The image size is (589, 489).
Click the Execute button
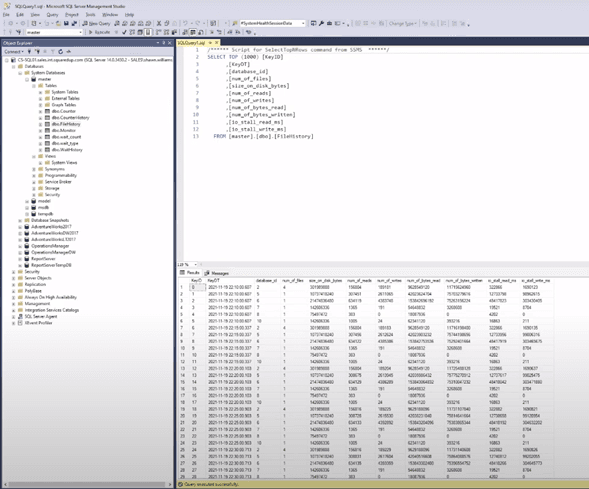[x=100, y=32]
